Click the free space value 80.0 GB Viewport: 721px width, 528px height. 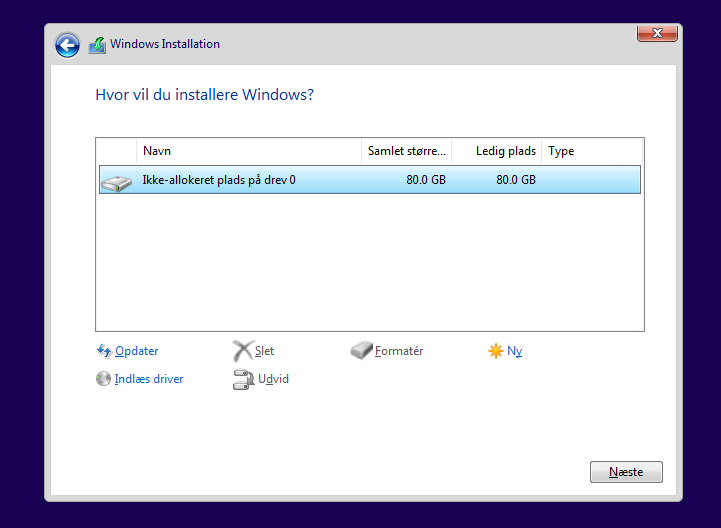click(516, 180)
